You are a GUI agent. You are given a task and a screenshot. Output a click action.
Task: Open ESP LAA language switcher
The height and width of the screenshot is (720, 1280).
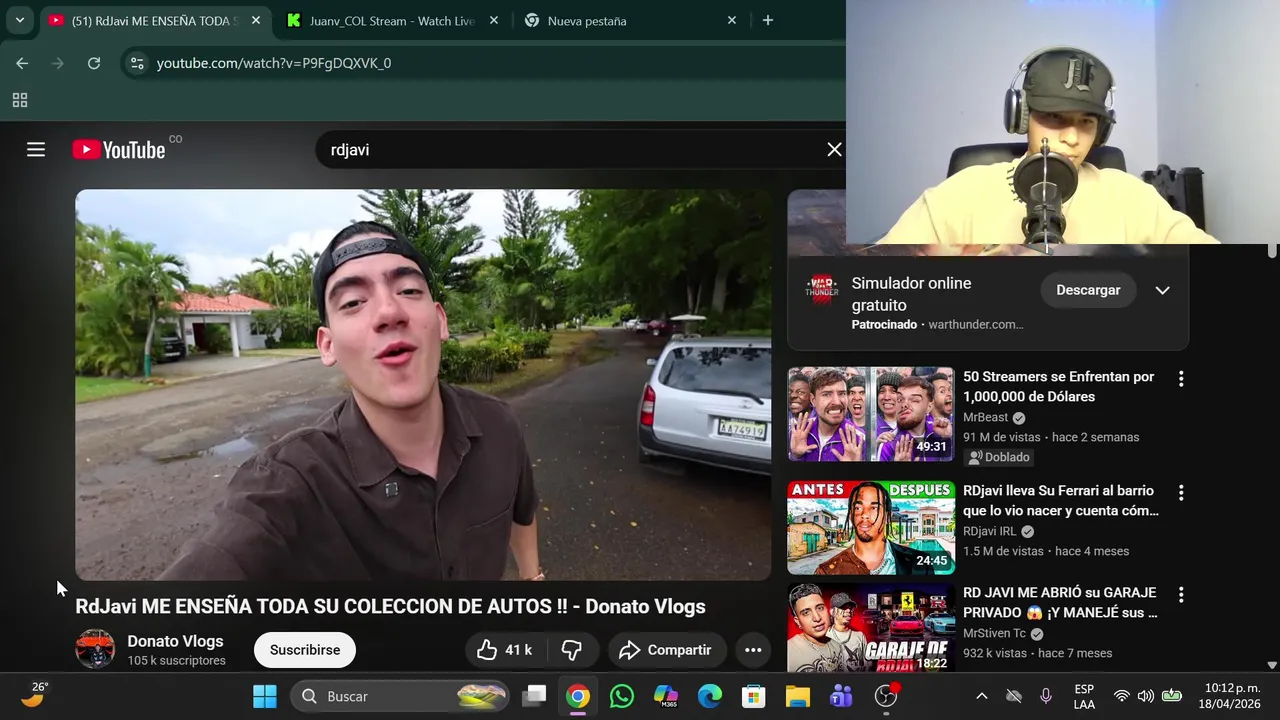coord(1084,697)
